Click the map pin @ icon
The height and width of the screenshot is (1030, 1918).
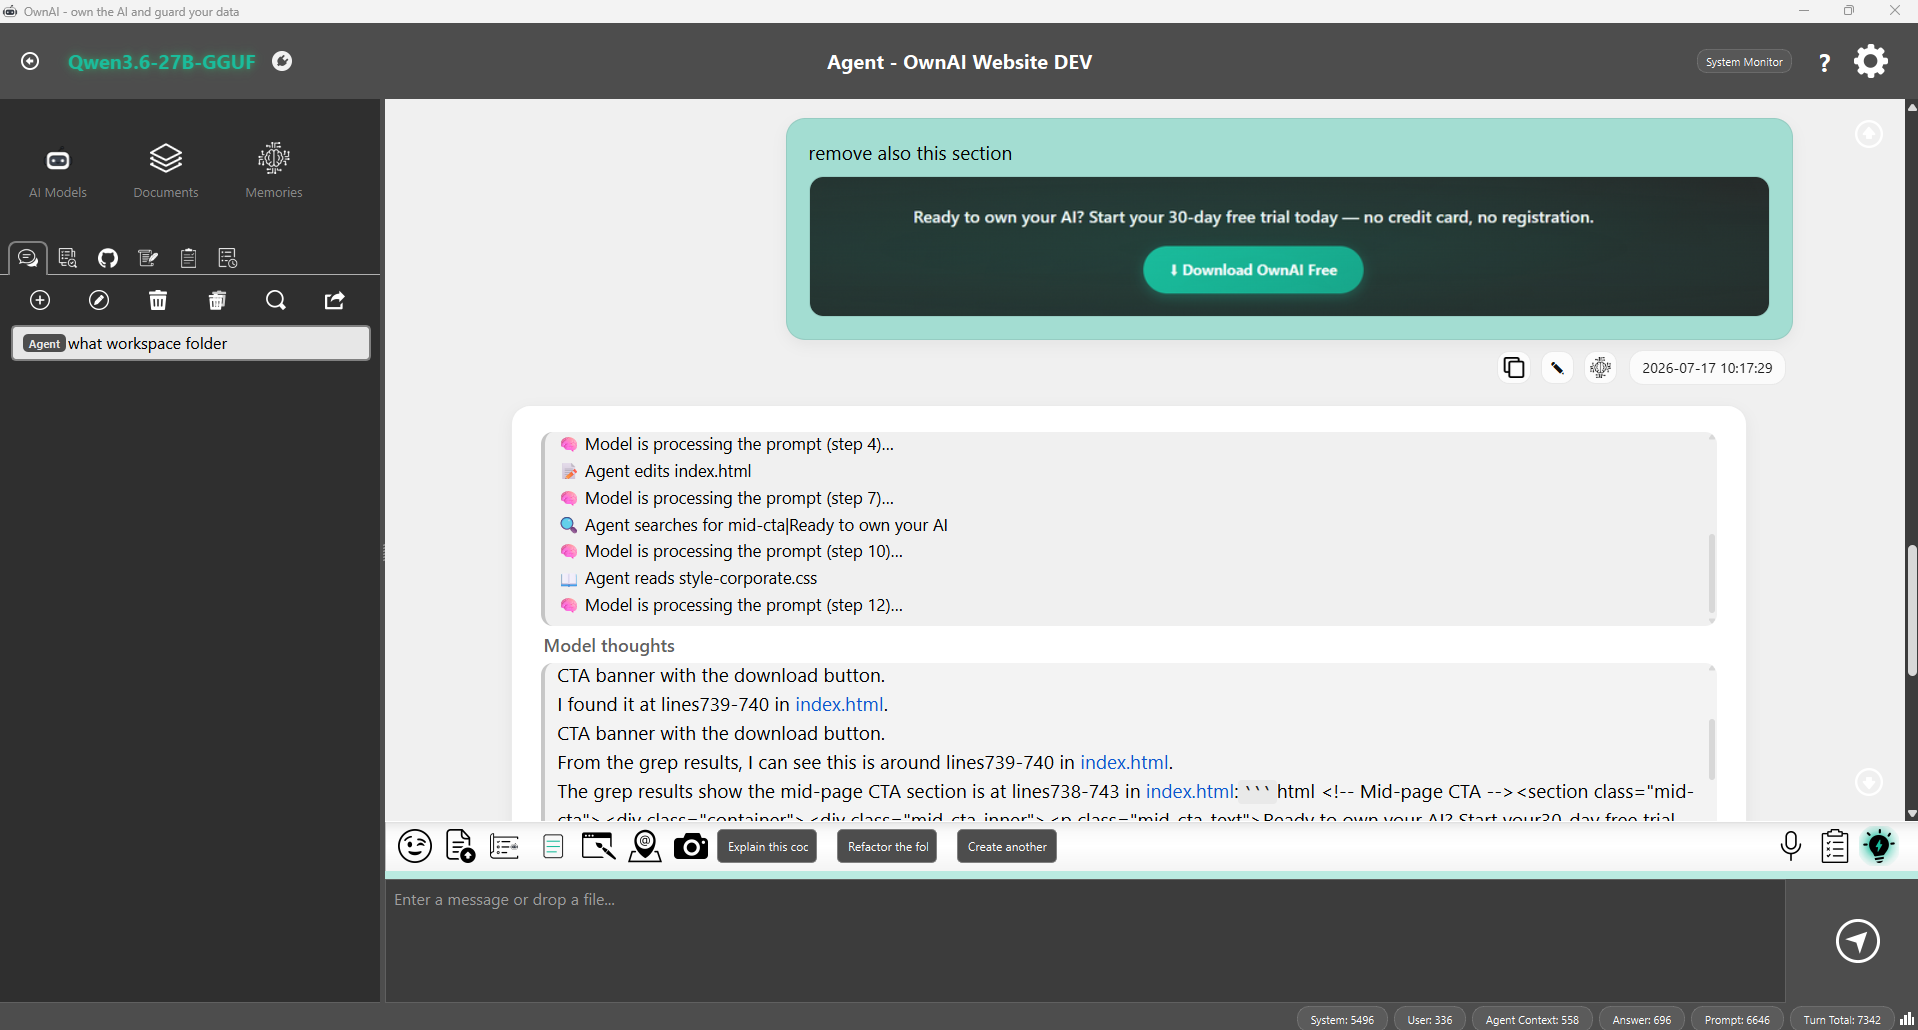(645, 847)
